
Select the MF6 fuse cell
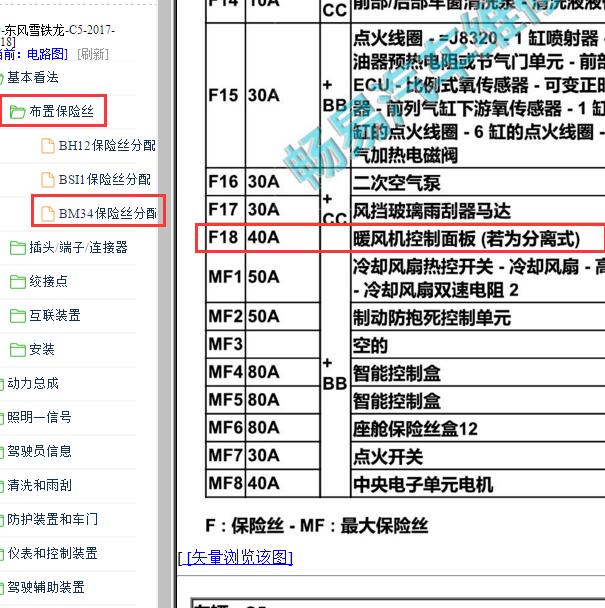[225, 428]
